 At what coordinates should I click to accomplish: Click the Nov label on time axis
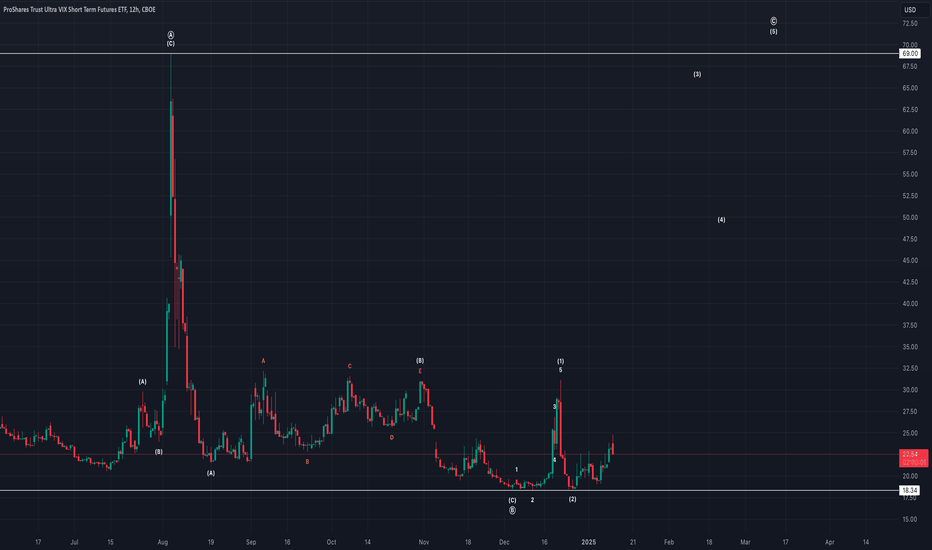[x=424, y=542]
